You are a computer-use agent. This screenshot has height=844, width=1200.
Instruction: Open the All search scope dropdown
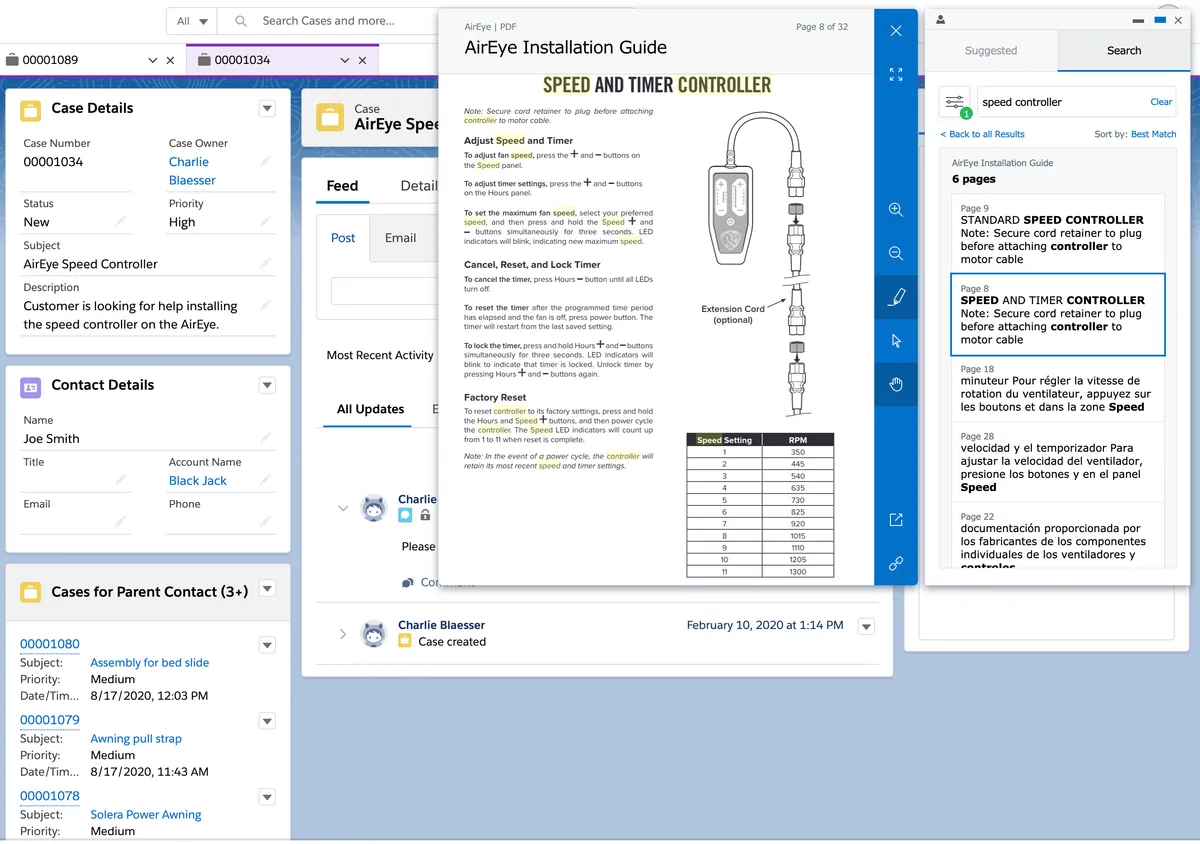pyautogui.click(x=192, y=20)
